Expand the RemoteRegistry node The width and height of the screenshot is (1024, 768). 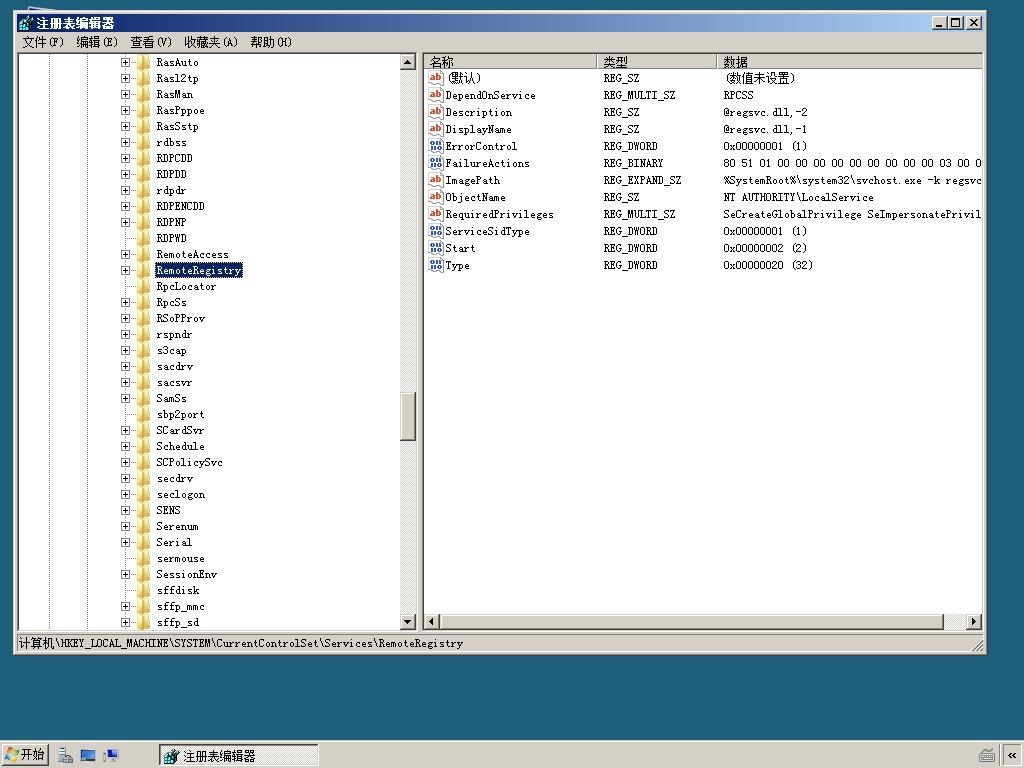coord(125,270)
